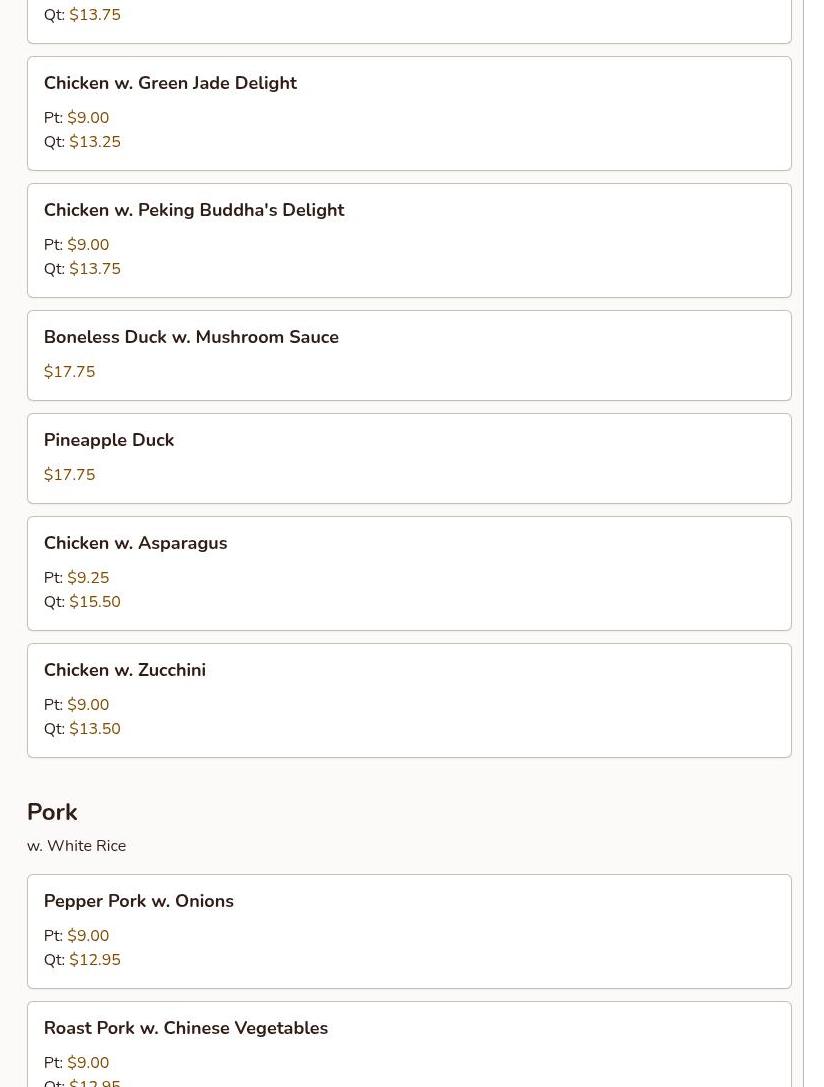Choose Boneless Duck w. Mushroom Sauce
This screenshot has width=824, height=1087.
point(409,356)
